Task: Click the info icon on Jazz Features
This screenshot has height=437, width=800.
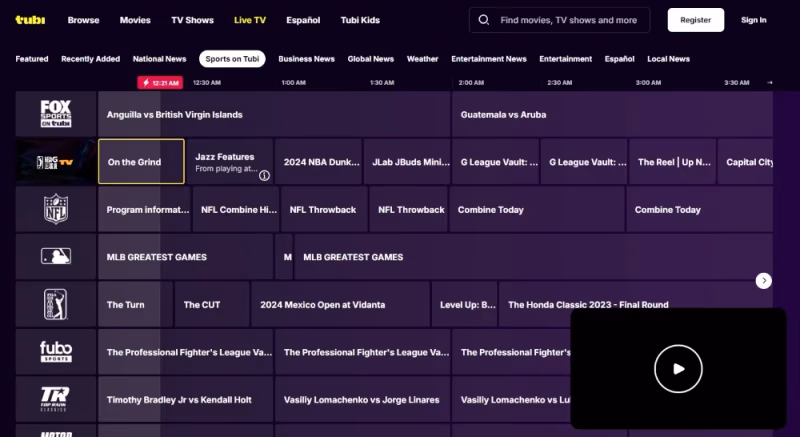Action: (x=264, y=175)
